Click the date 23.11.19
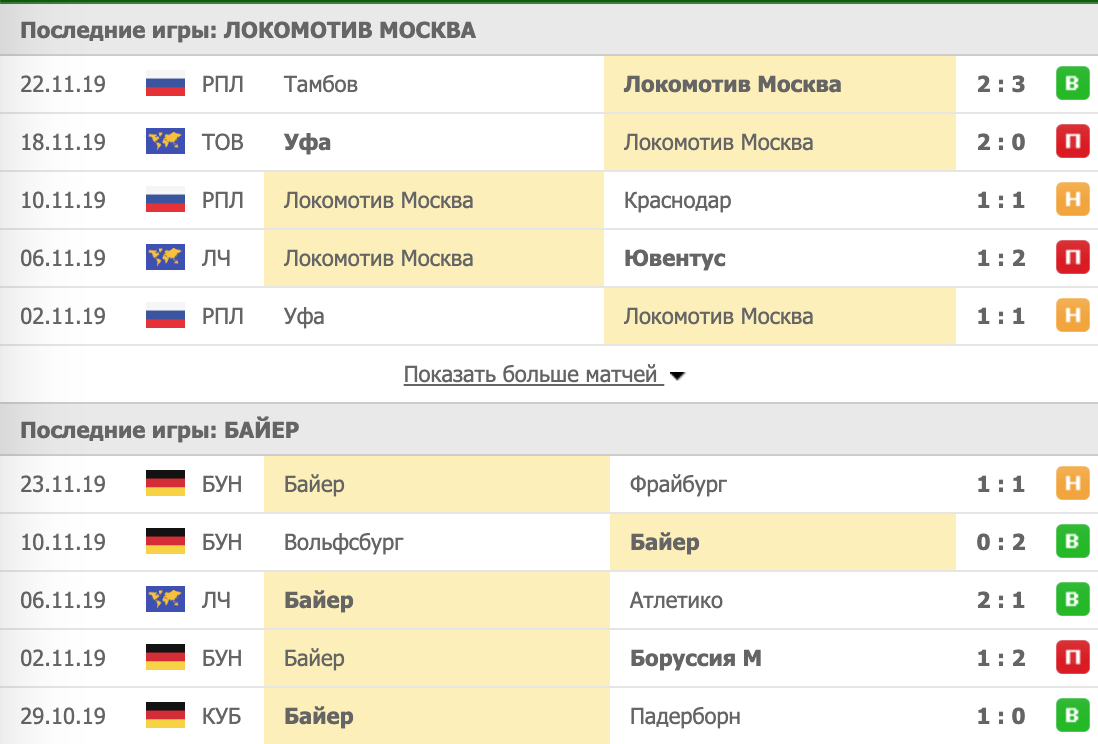The image size is (1098, 744). (62, 484)
